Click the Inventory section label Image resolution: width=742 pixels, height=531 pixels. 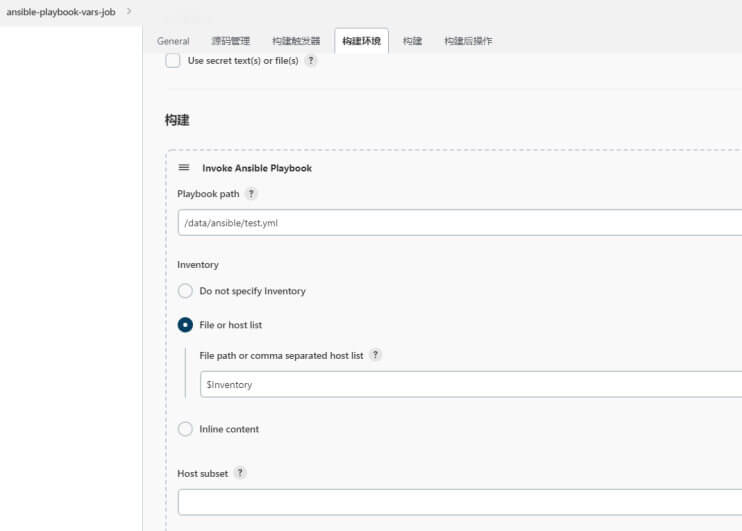198,265
